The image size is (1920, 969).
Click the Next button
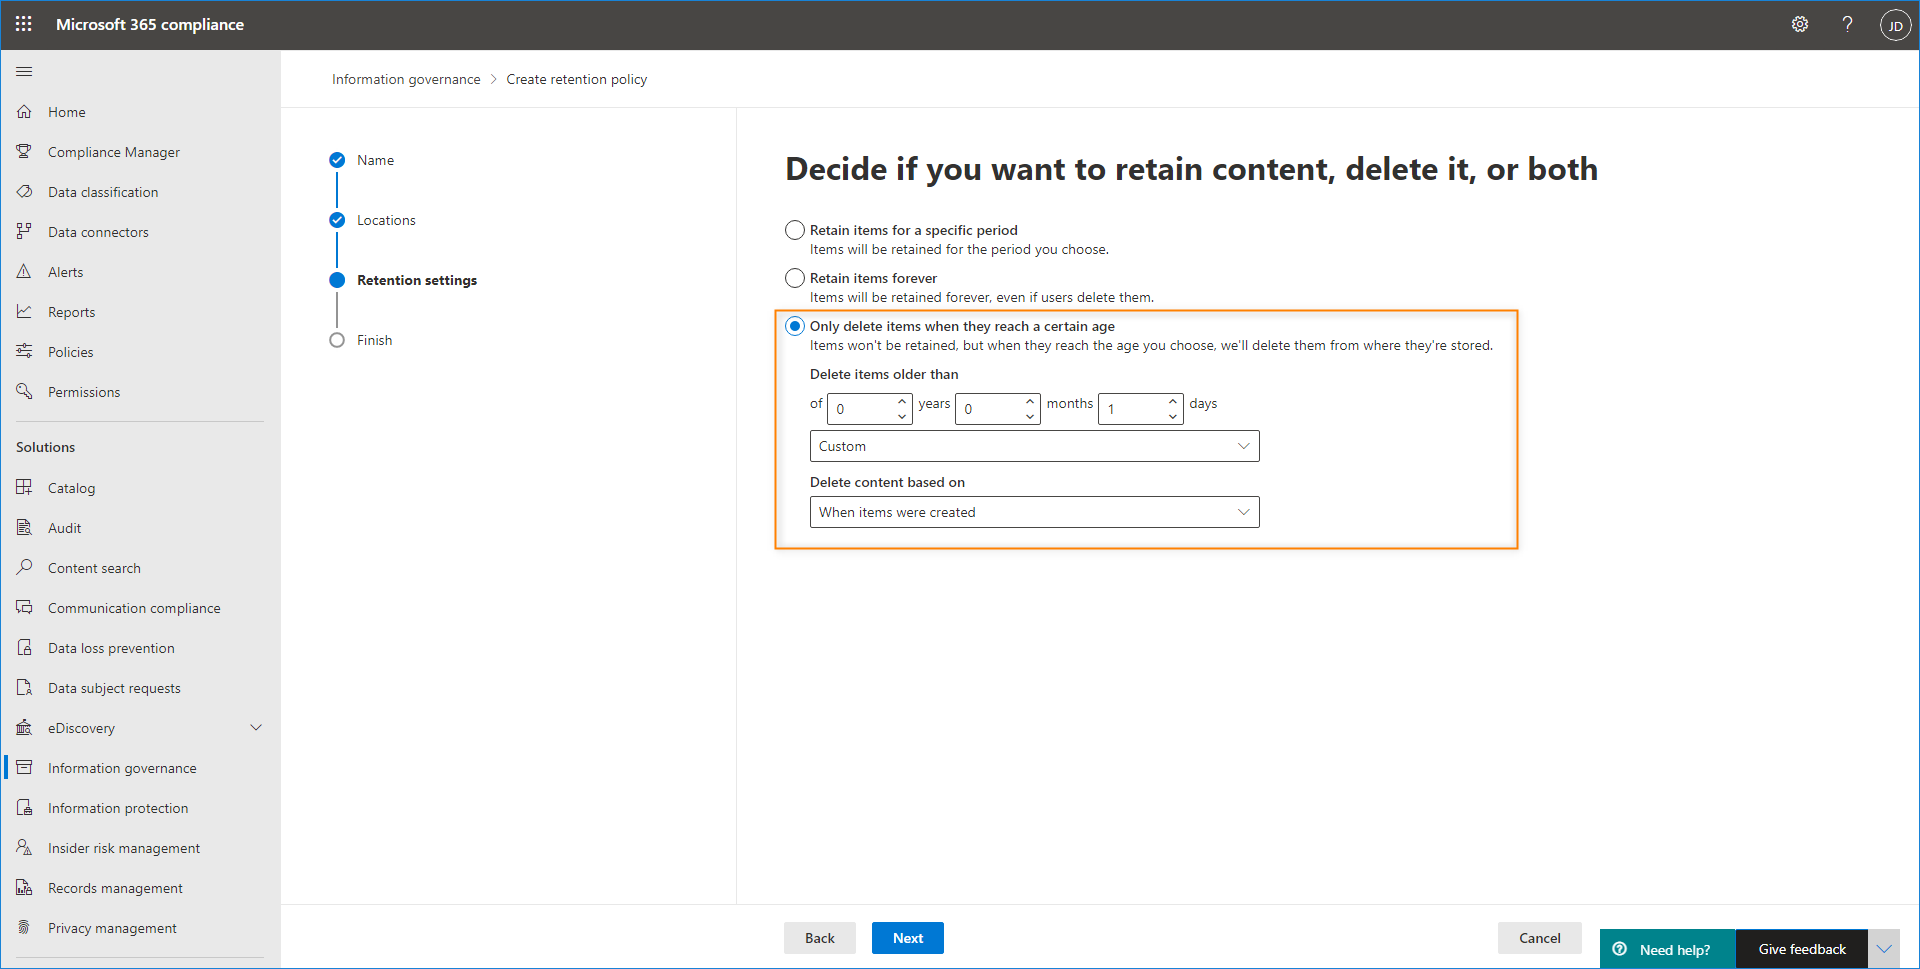tap(907, 937)
